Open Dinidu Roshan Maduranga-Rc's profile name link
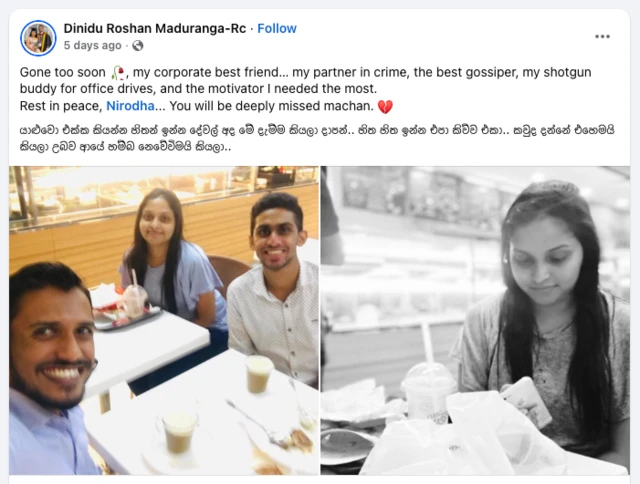This screenshot has height=484, width=640. [x=154, y=29]
